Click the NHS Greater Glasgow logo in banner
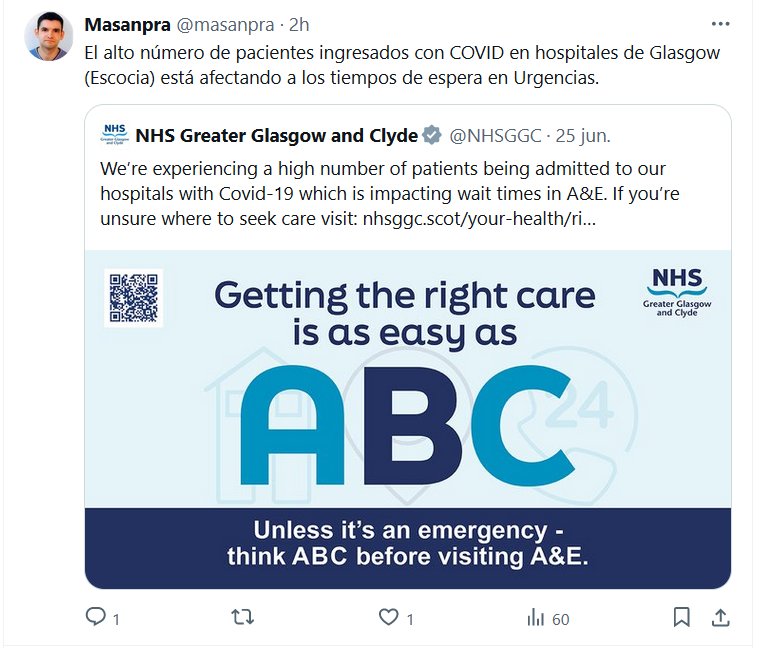 [677, 292]
